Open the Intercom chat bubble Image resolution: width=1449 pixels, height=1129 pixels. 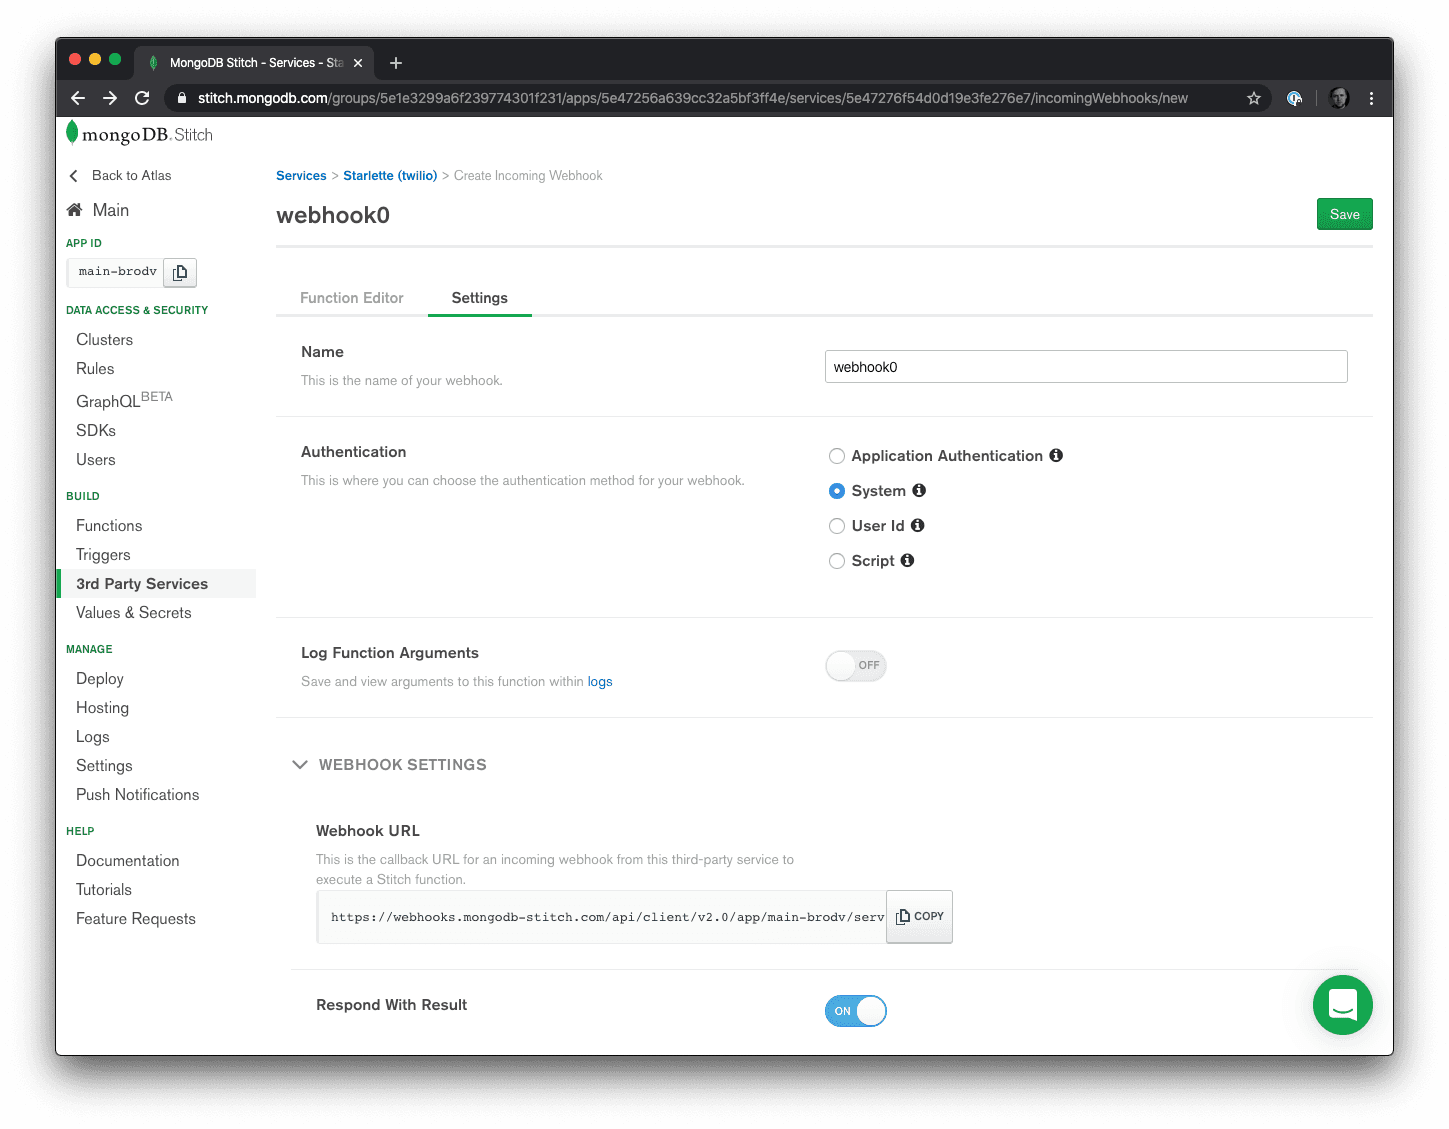point(1342,1005)
